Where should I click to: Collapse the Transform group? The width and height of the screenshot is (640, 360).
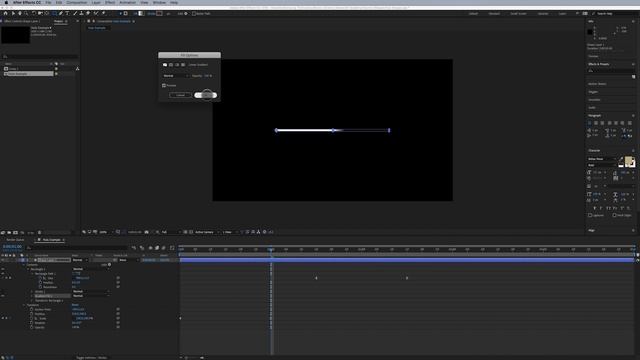click(24, 305)
